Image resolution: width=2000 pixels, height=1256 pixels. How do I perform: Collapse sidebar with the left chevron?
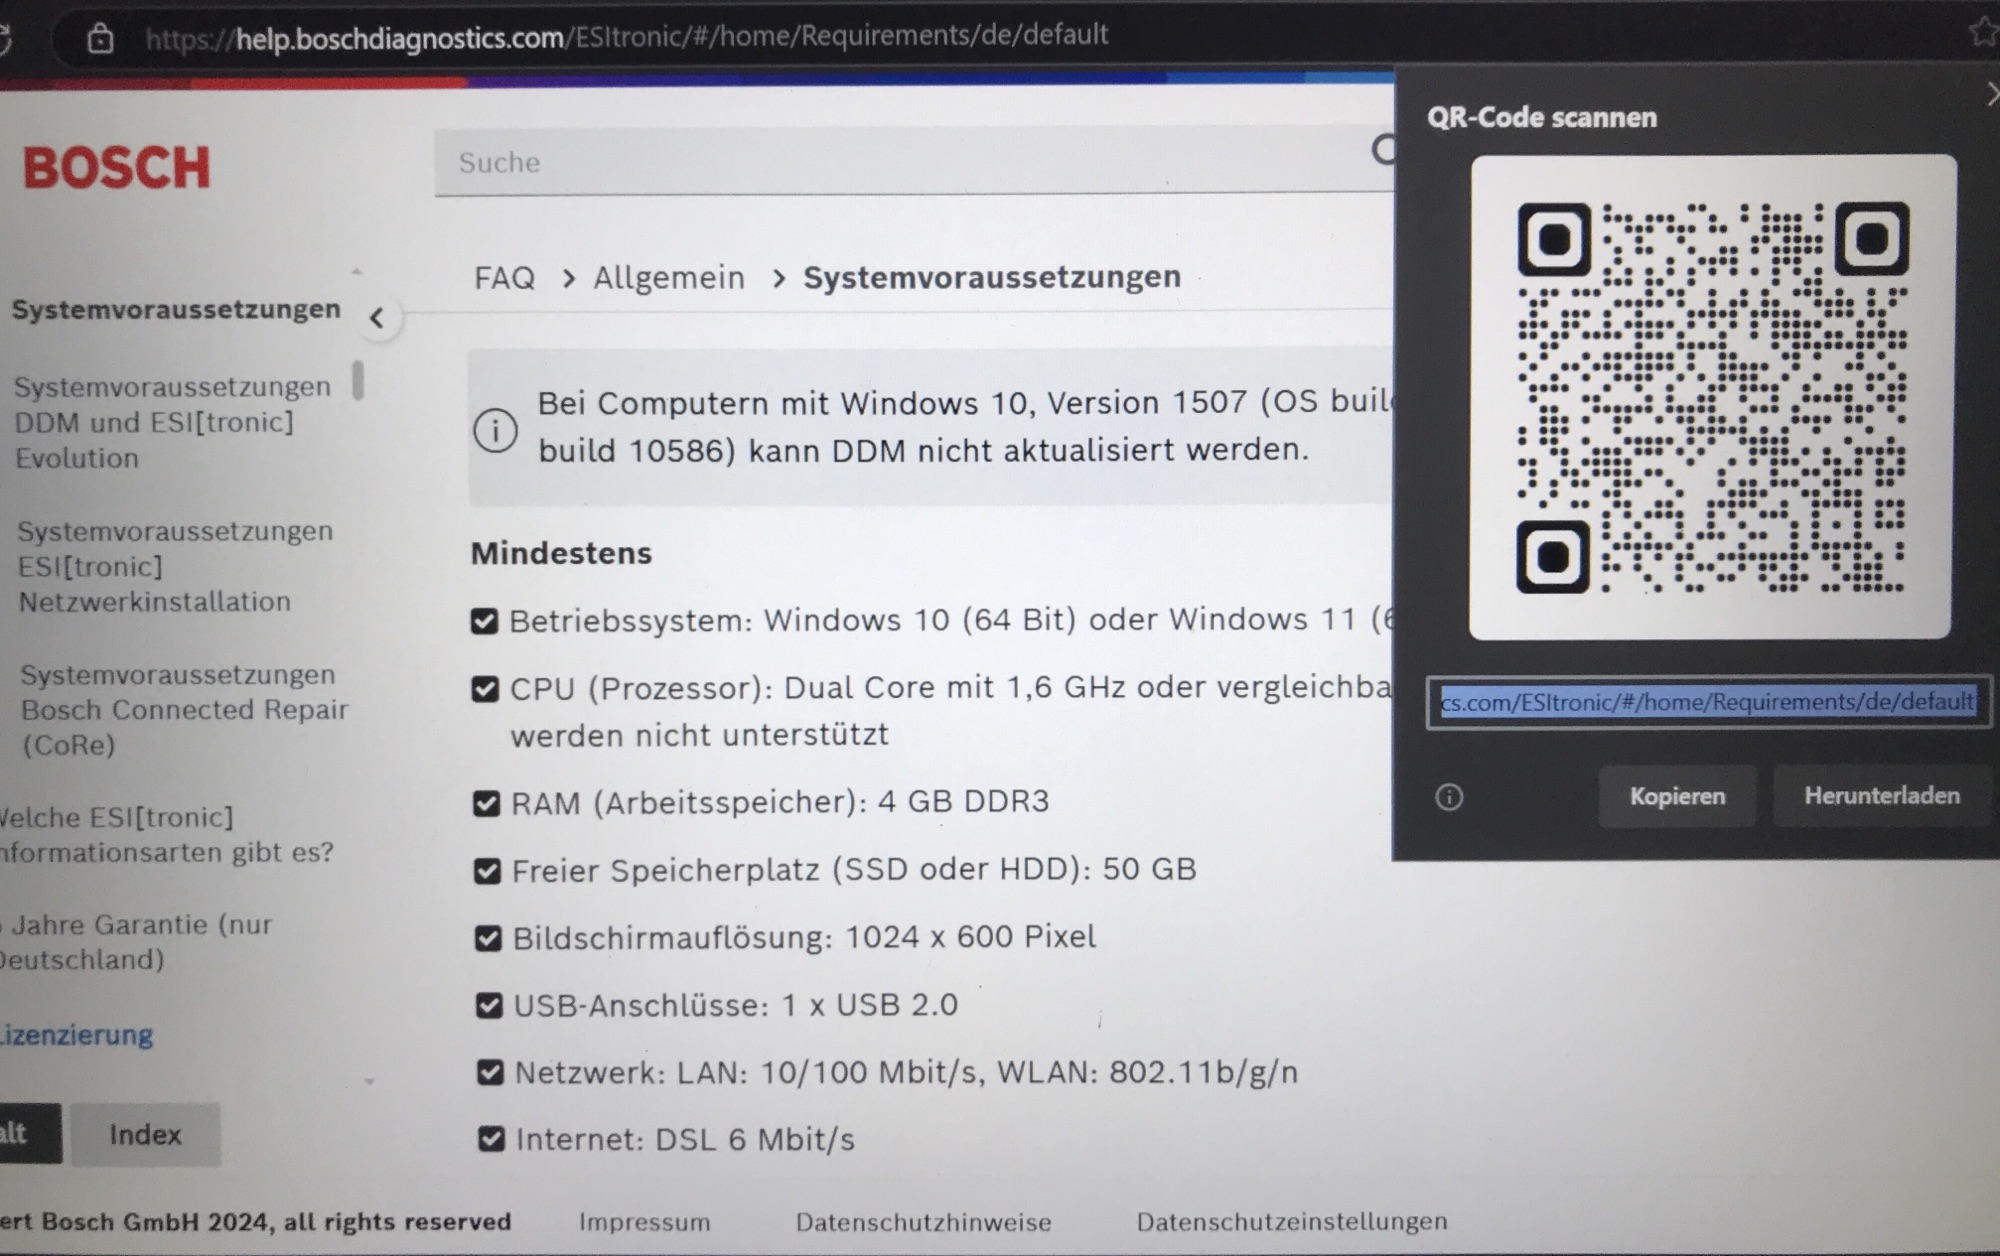tap(377, 318)
